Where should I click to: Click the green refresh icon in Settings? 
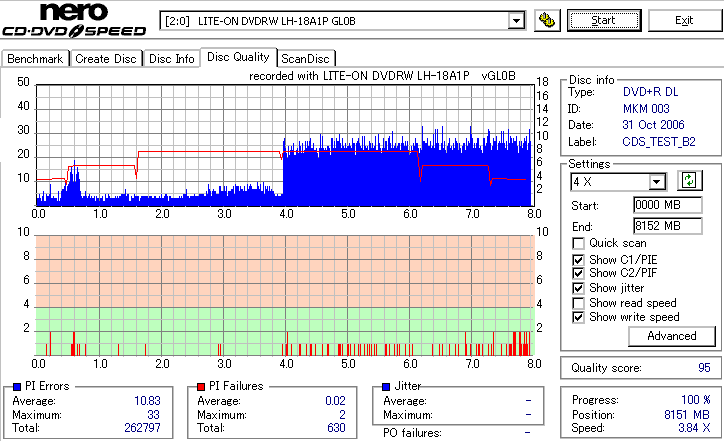689,181
